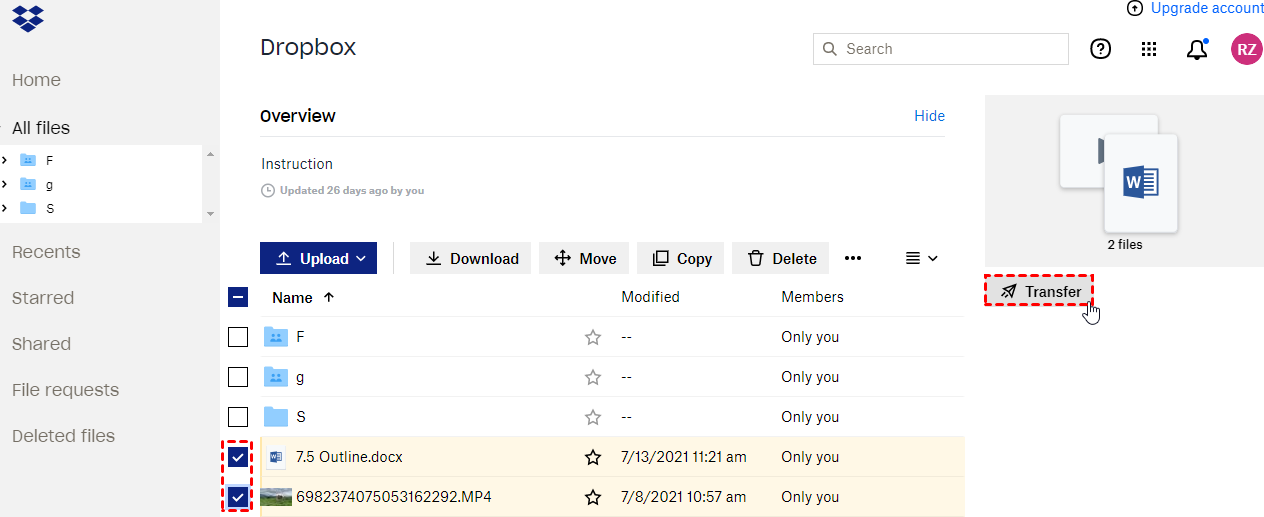Toggle the select-all header checkbox

point(238,297)
